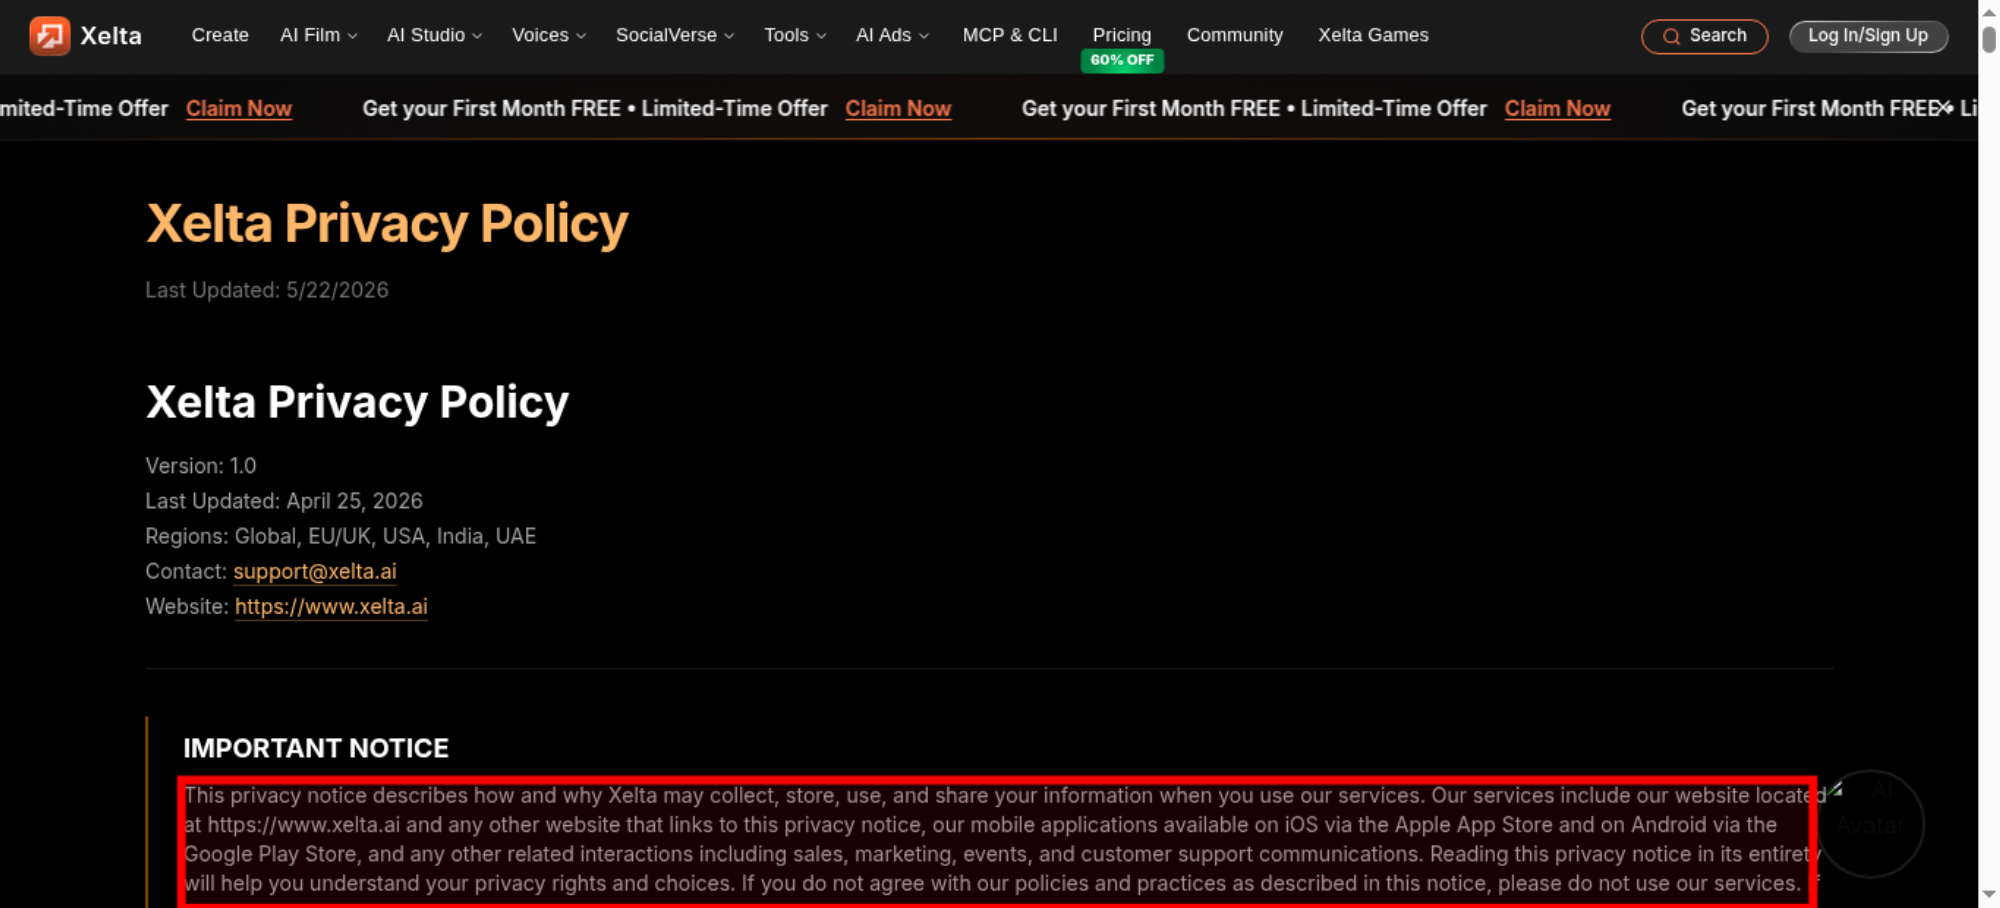This screenshot has height=908, width=2000.
Task: Open the floating AI Avatar button
Action: [1869, 823]
